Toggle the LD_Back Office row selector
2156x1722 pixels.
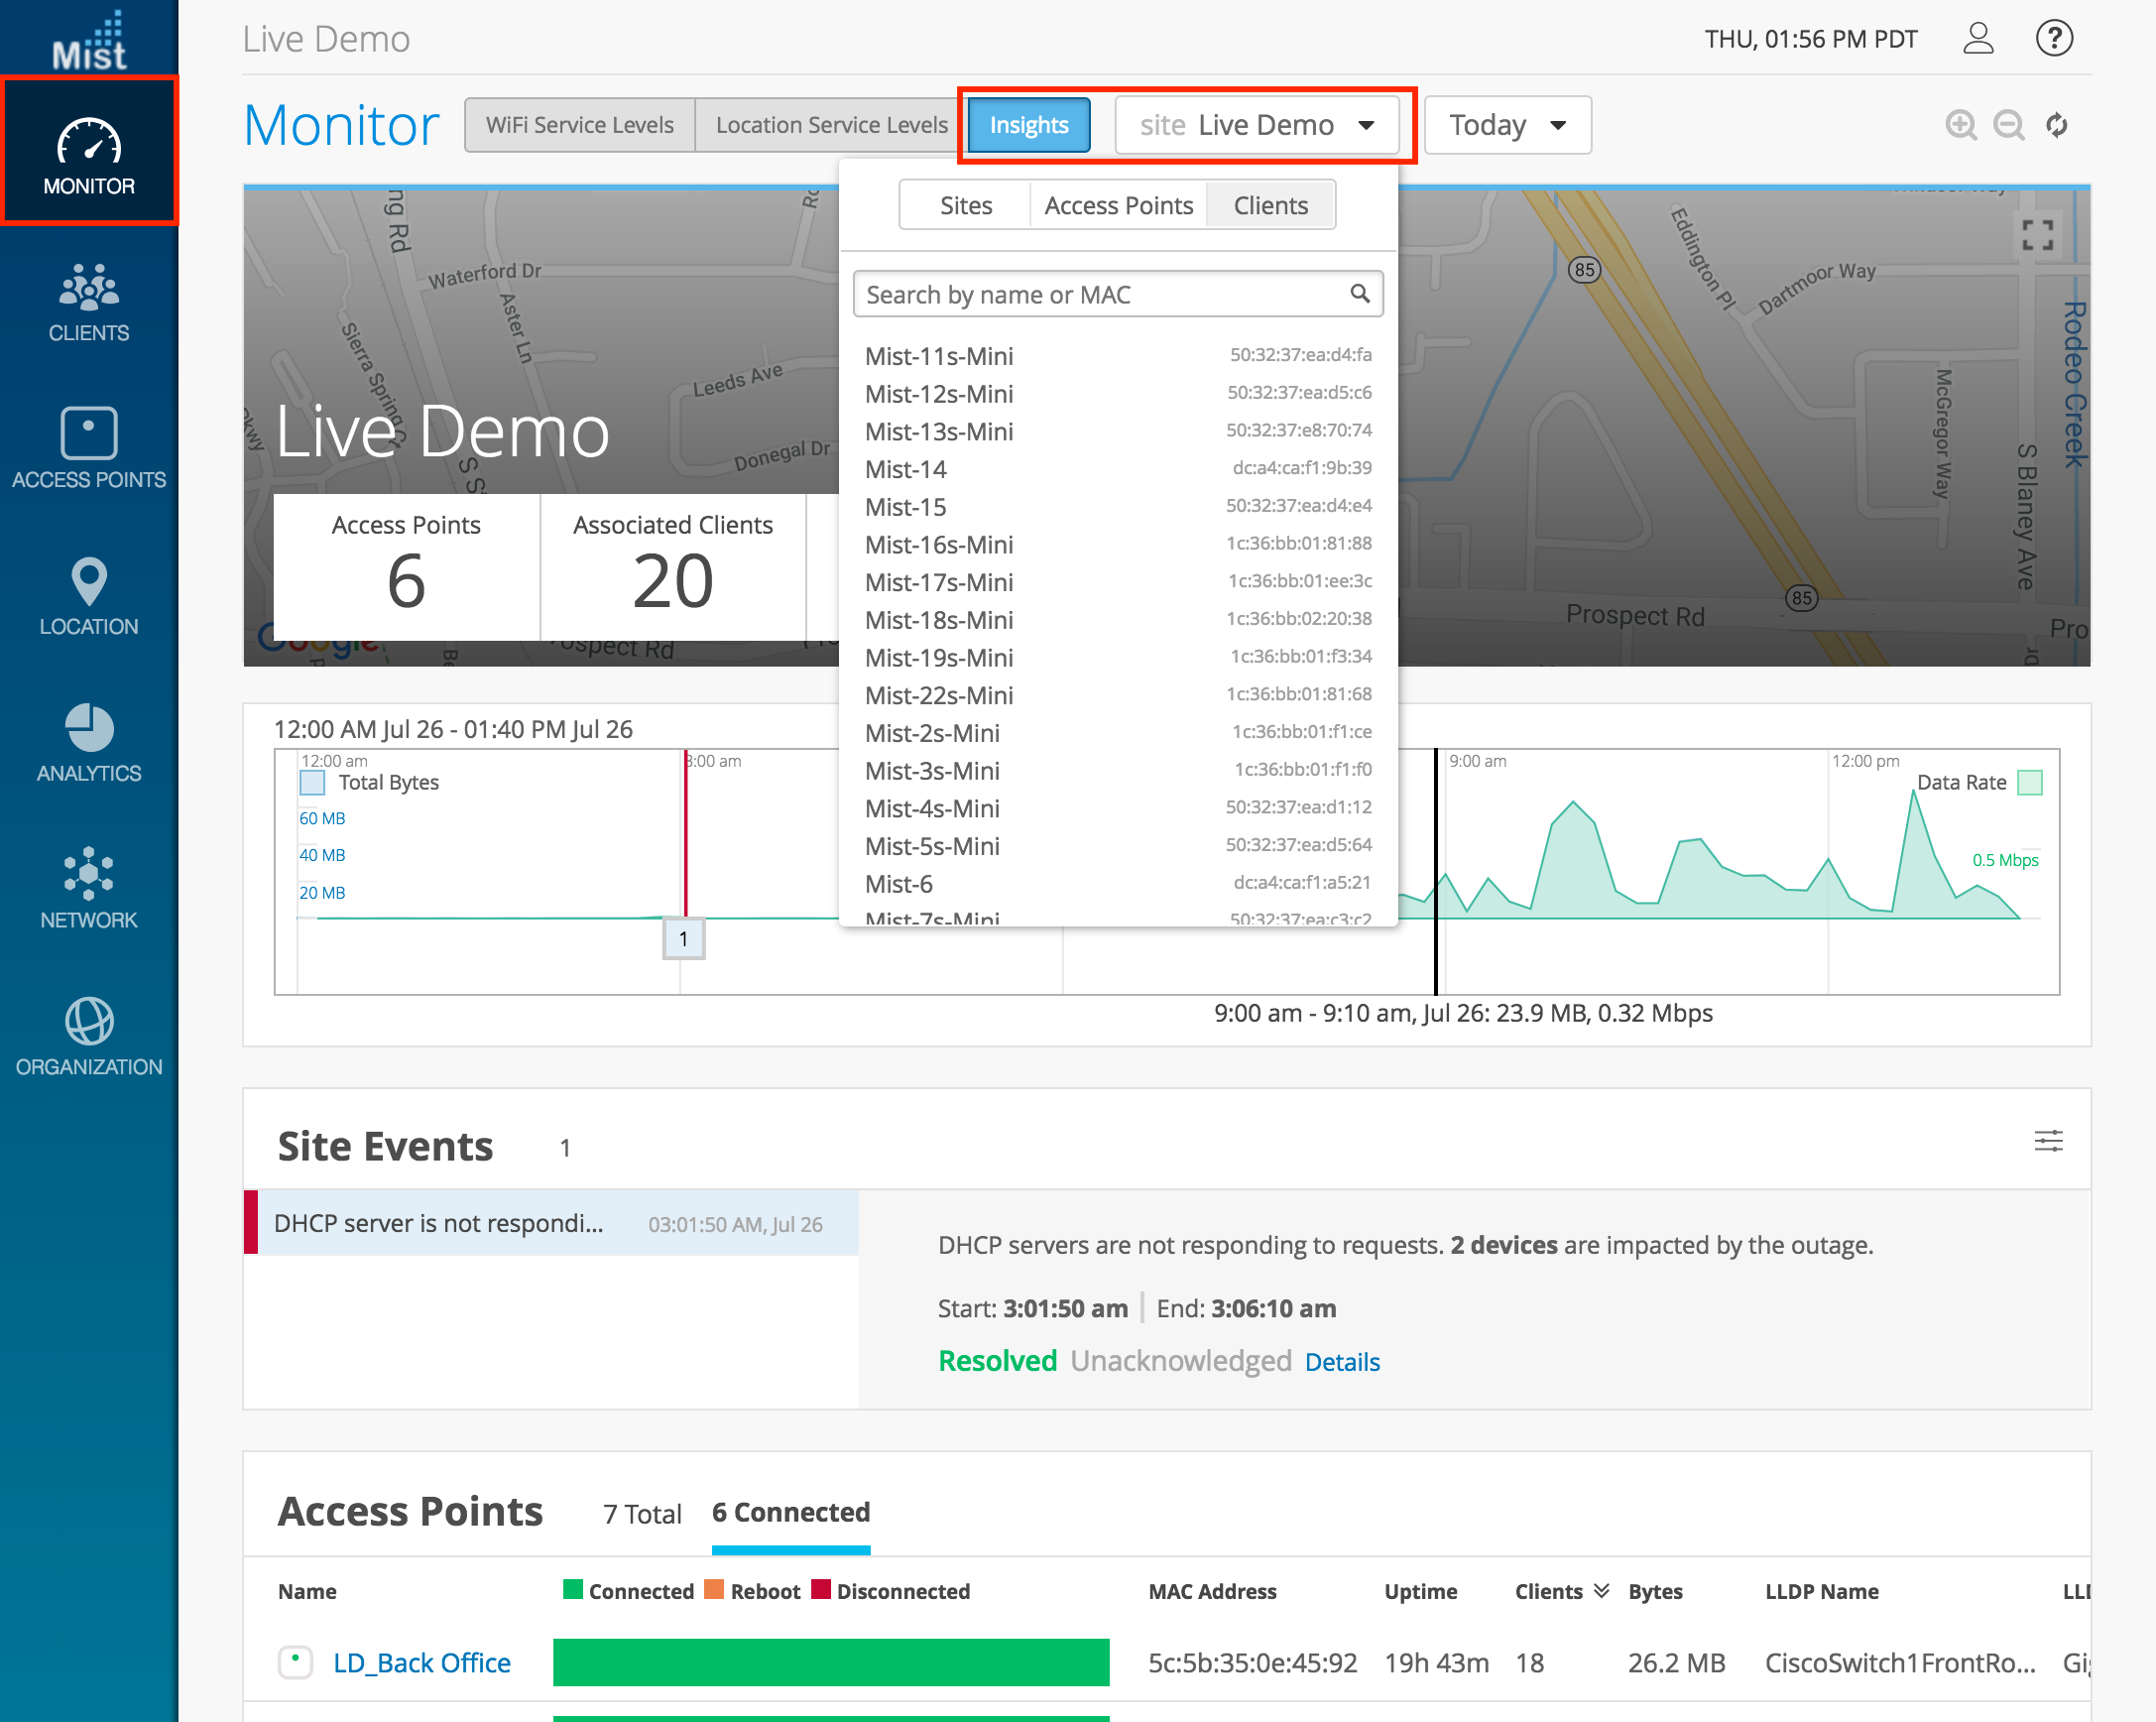pyautogui.click(x=295, y=1661)
